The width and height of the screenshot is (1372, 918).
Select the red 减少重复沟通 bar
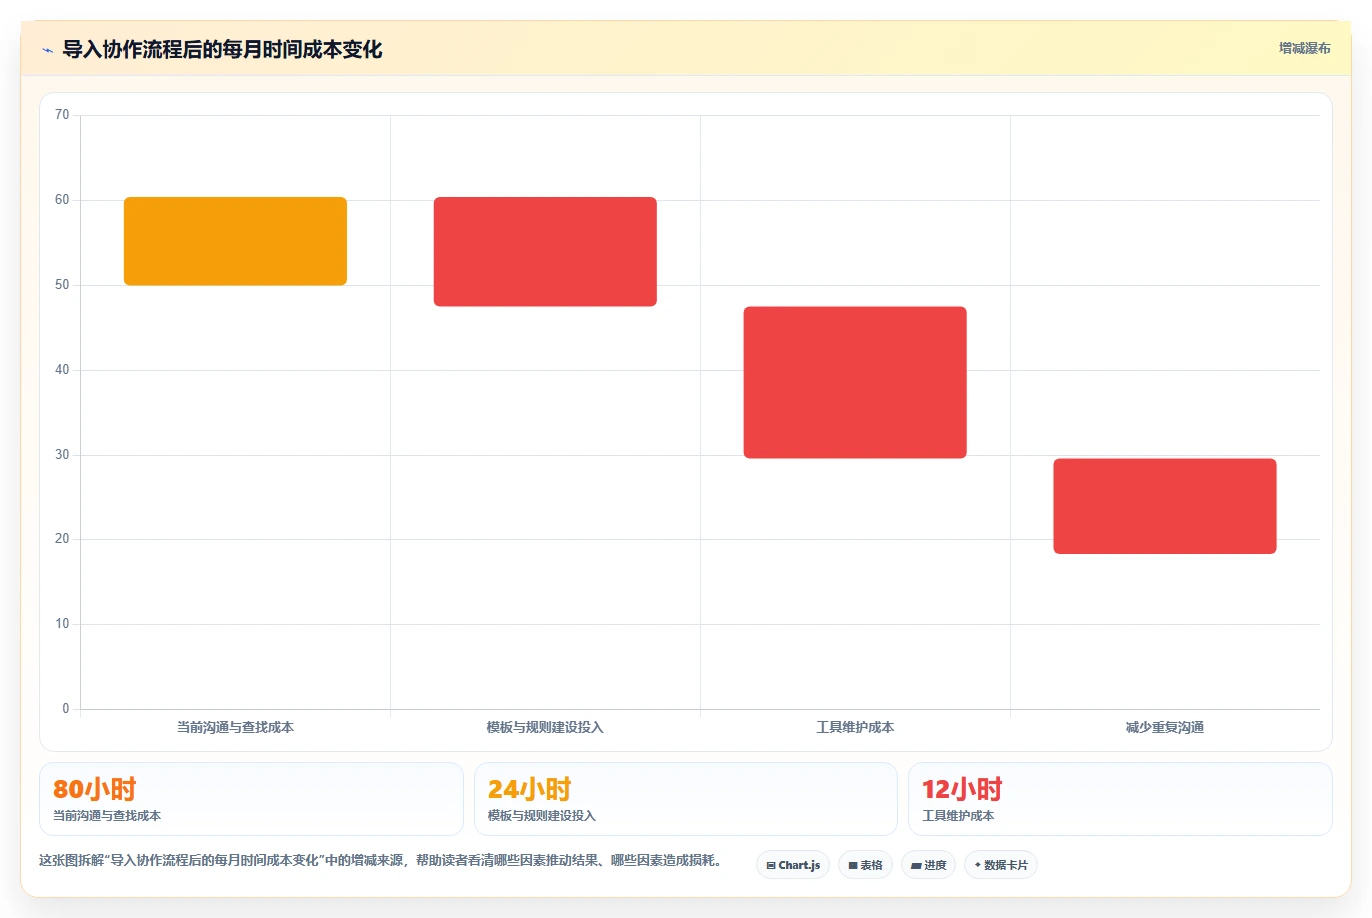[x=1165, y=506]
